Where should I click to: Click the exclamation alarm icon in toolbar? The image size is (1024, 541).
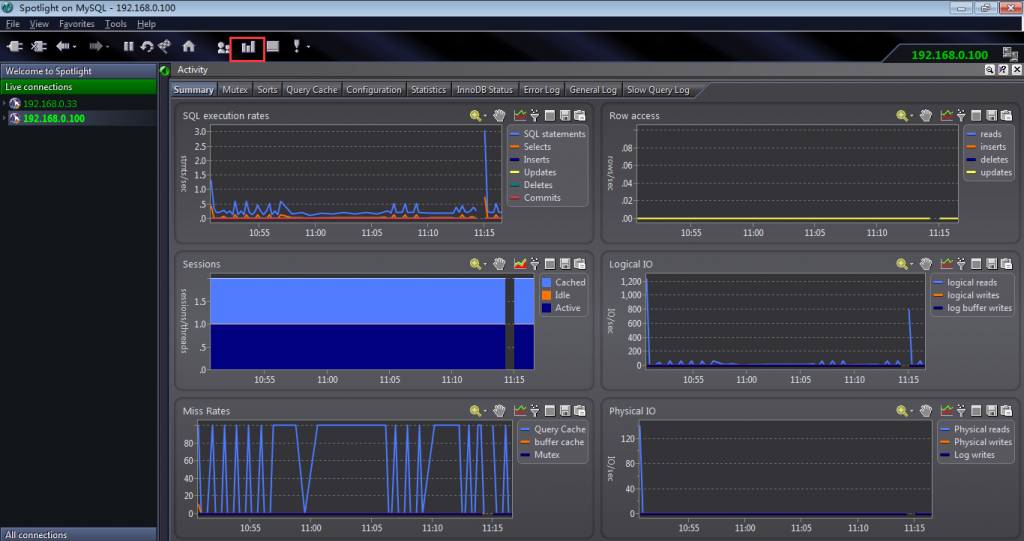pyautogui.click(x=296, y=46)
